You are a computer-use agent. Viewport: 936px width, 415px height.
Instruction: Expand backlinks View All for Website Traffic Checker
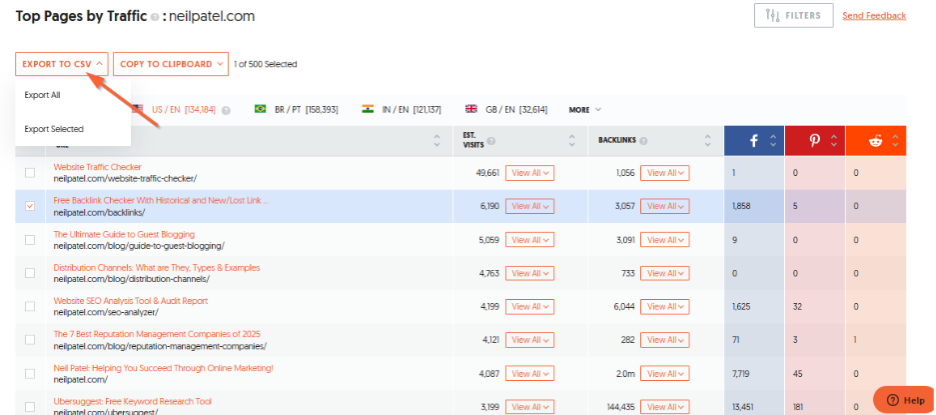click(665, 173)
